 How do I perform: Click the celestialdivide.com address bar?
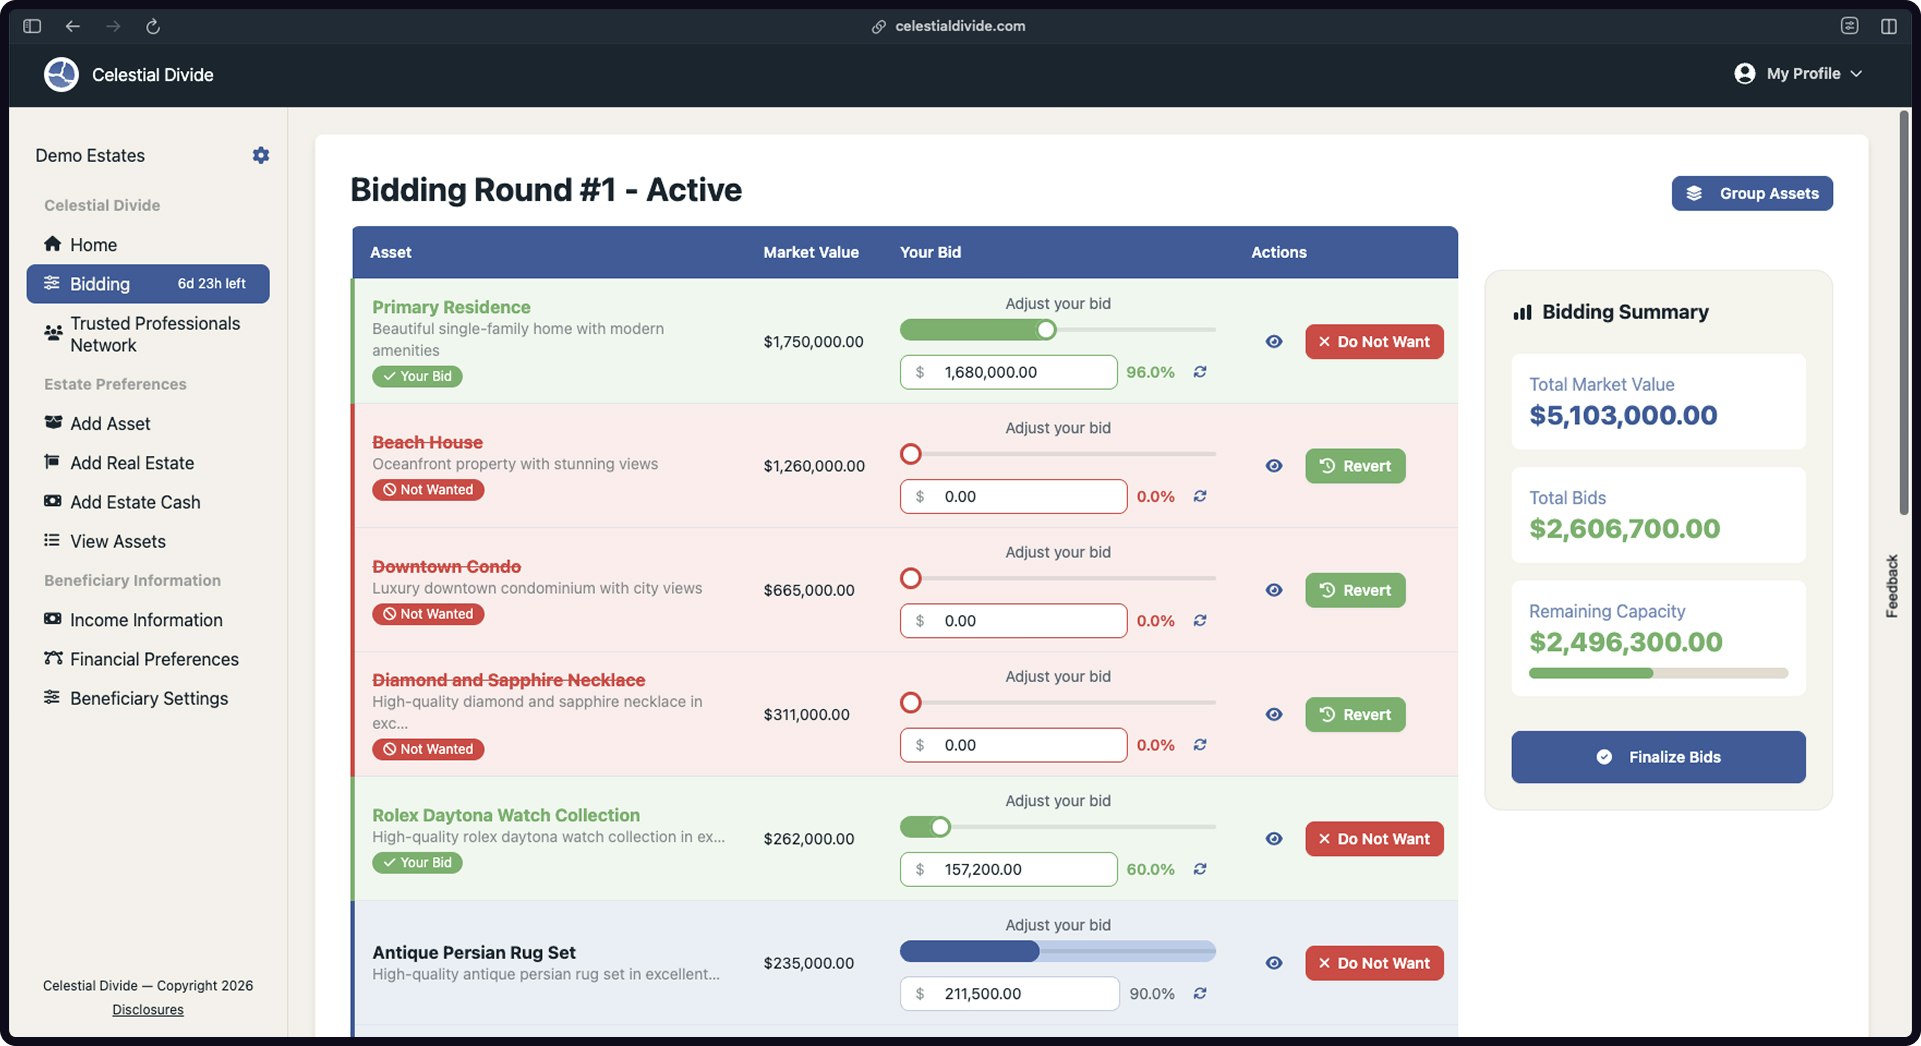tap(948, 26)
